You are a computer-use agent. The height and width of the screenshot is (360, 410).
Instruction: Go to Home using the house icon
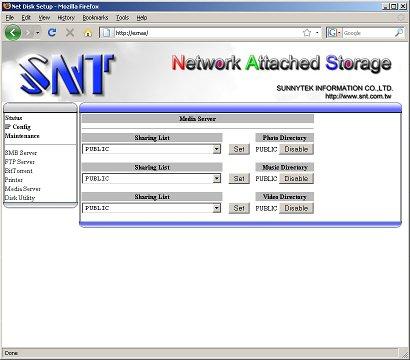88,33
